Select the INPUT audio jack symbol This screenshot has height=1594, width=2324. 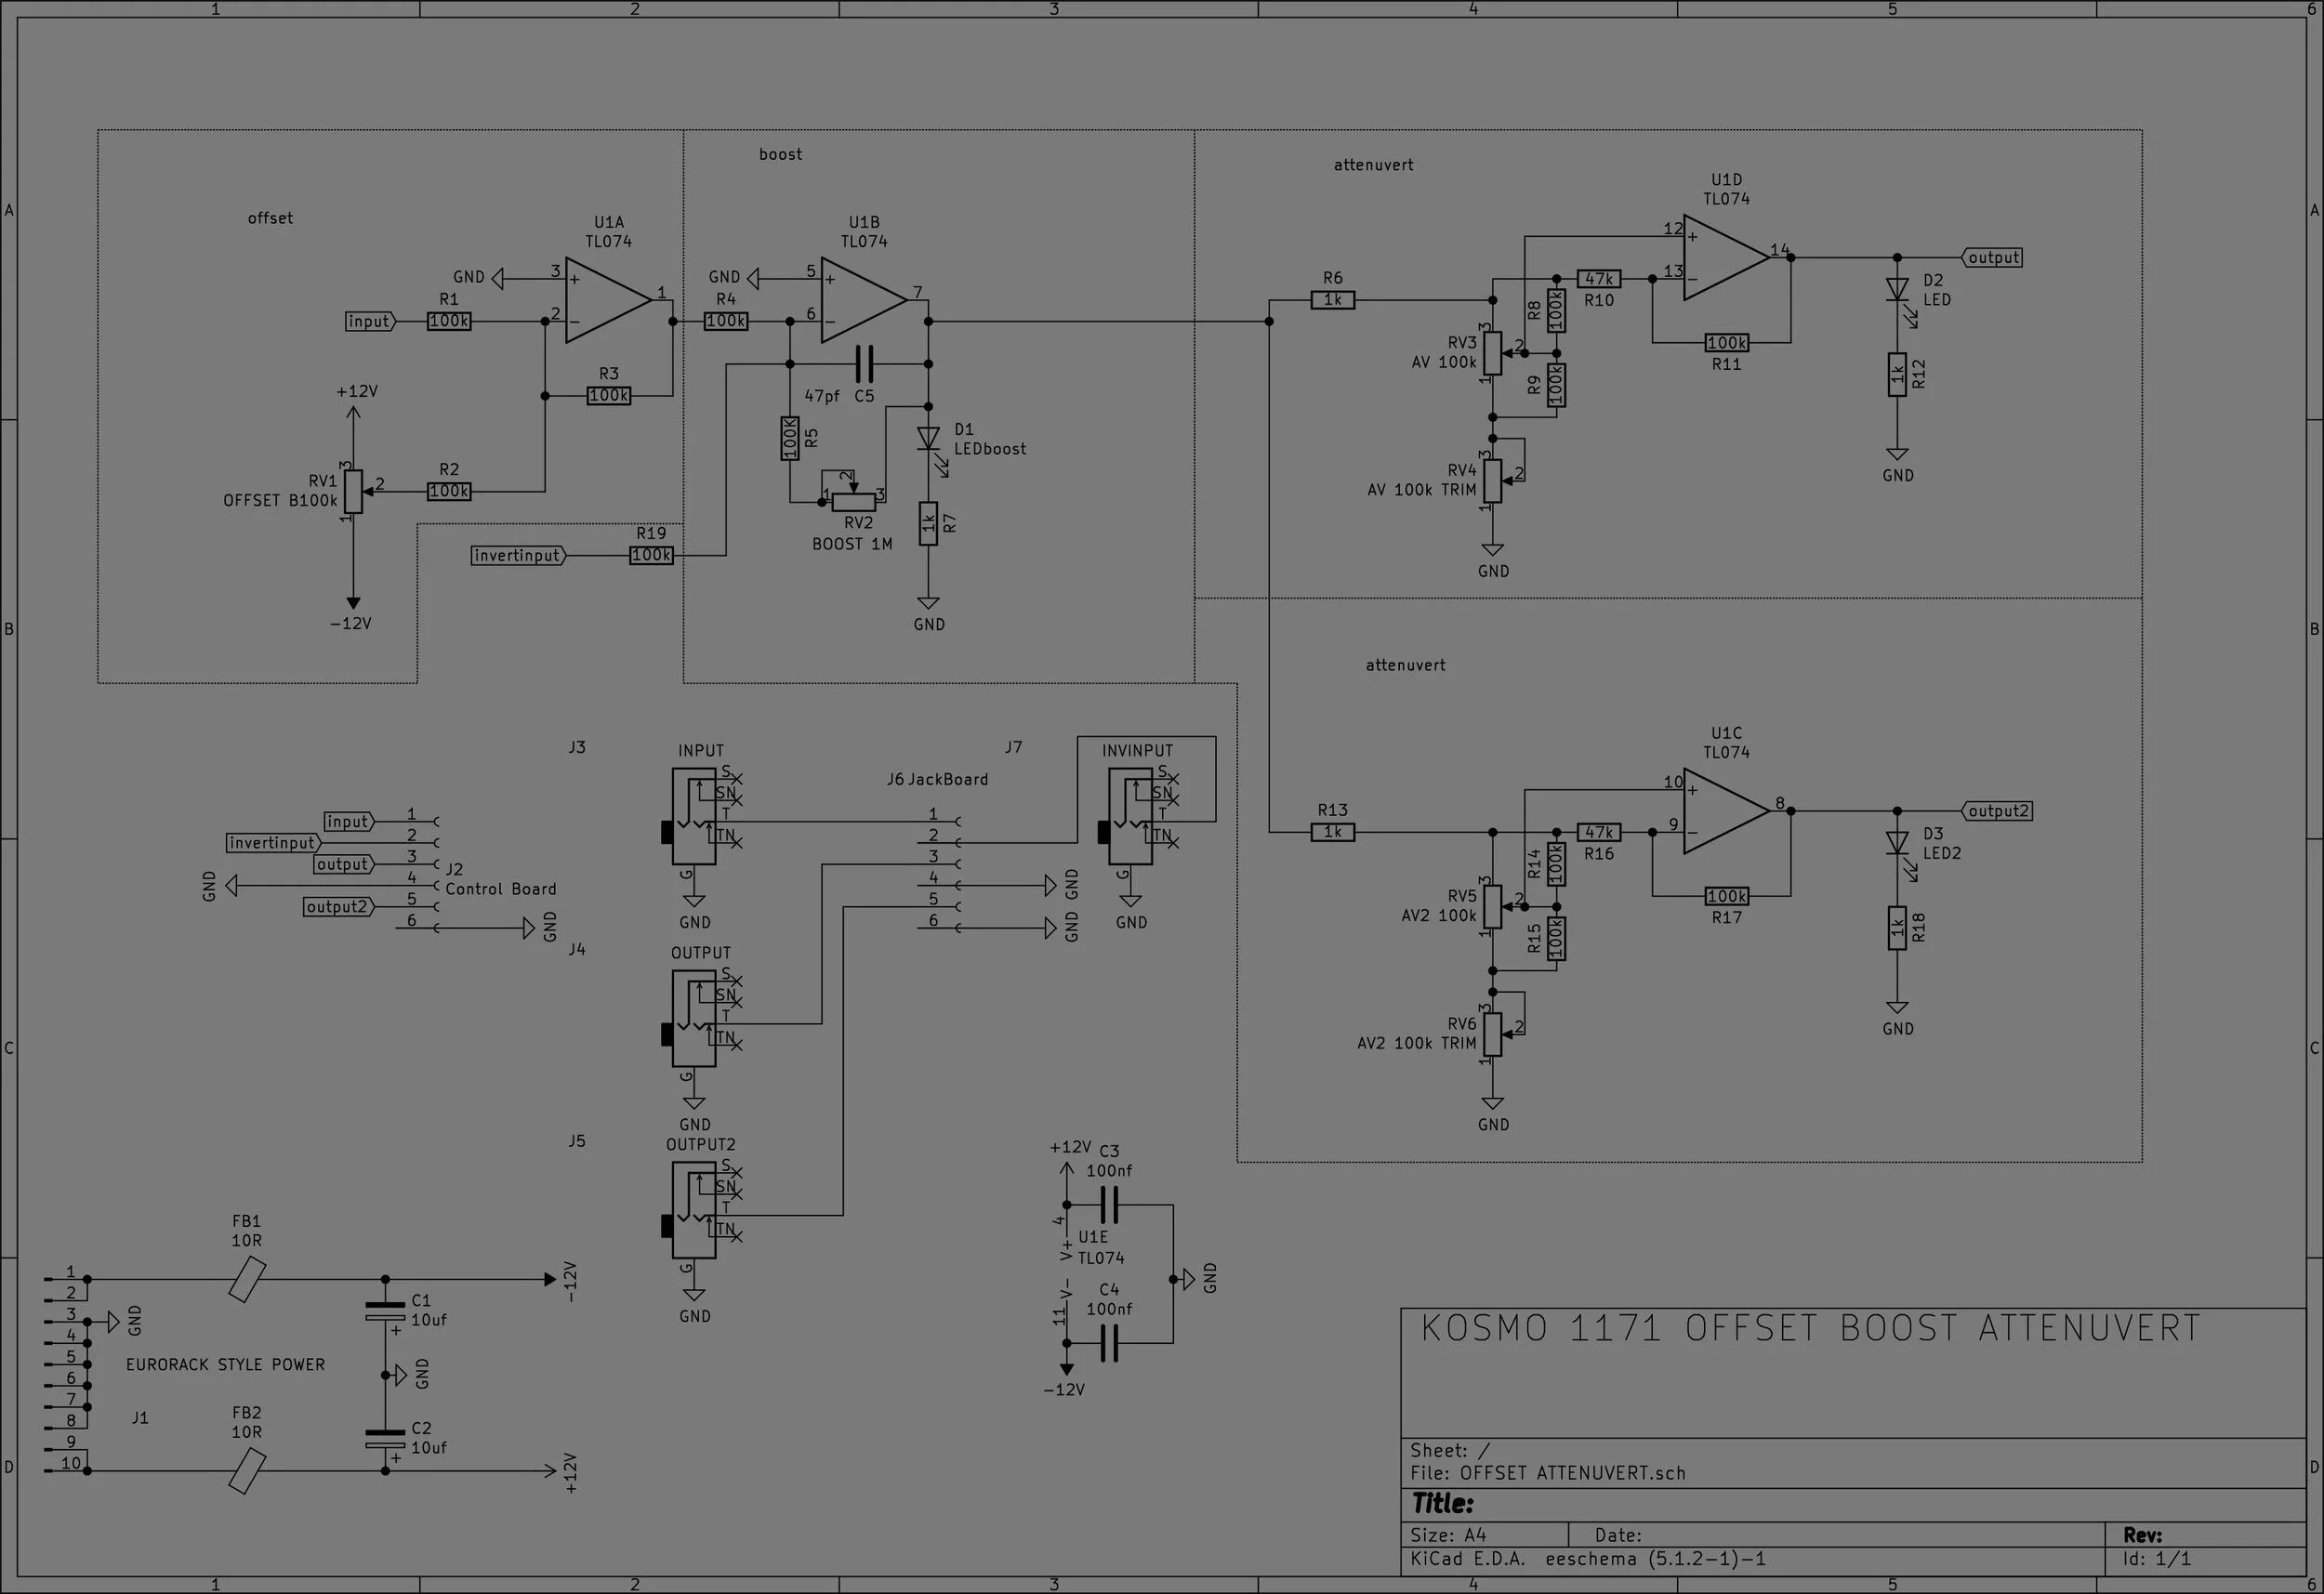tap(694, 816)
